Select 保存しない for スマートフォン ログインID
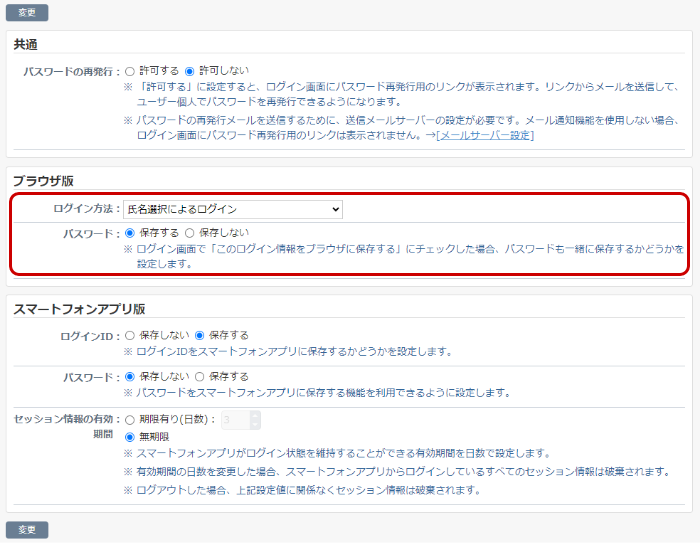The height and width of the screenshot is (543, 700). [x=130, y=336]
